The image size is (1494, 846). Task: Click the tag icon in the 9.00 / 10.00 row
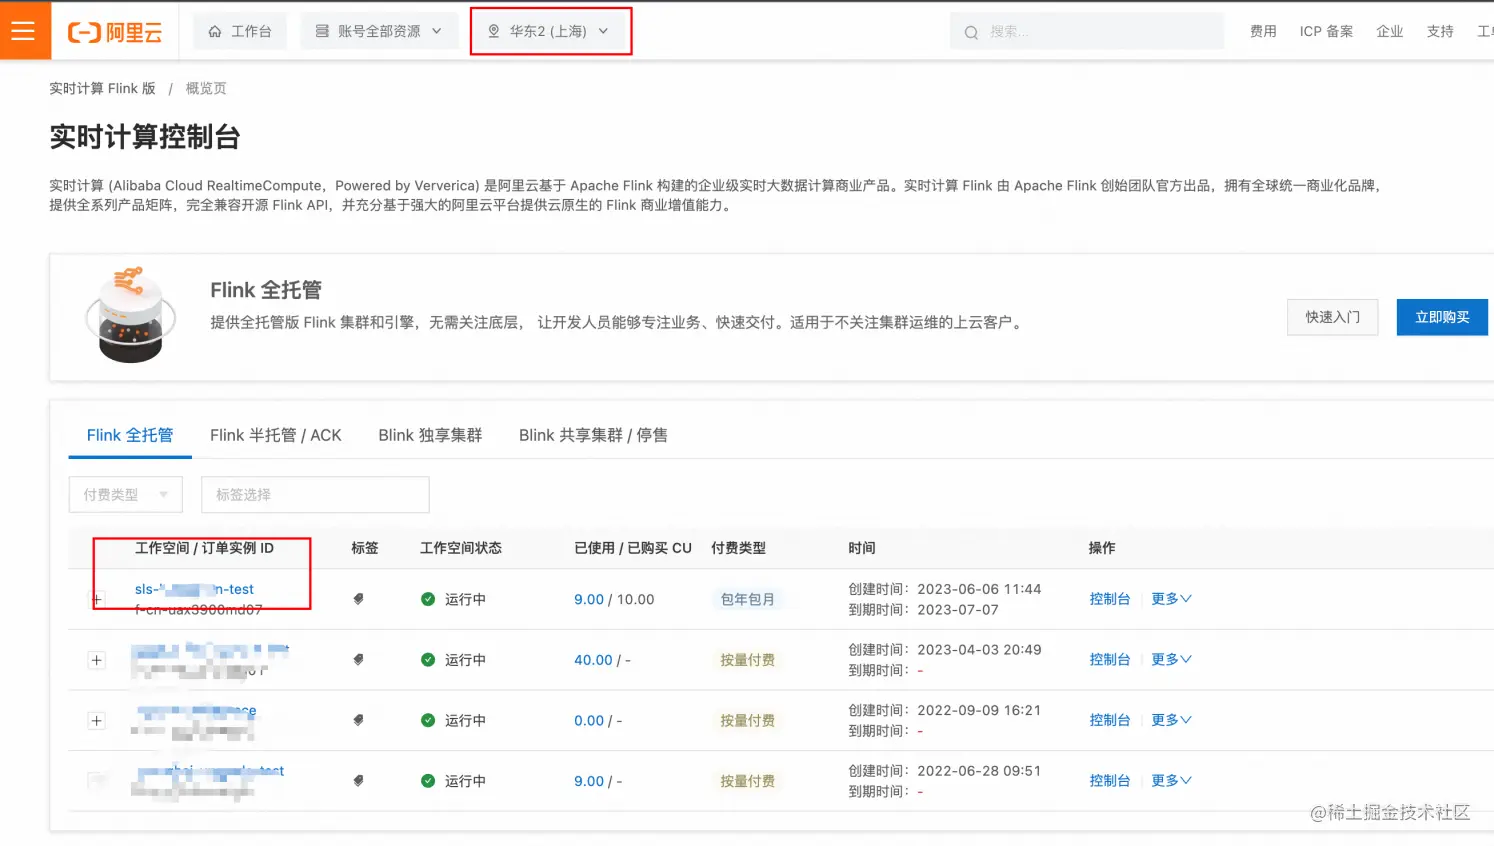pyautogui.click(x=358, y=599)
